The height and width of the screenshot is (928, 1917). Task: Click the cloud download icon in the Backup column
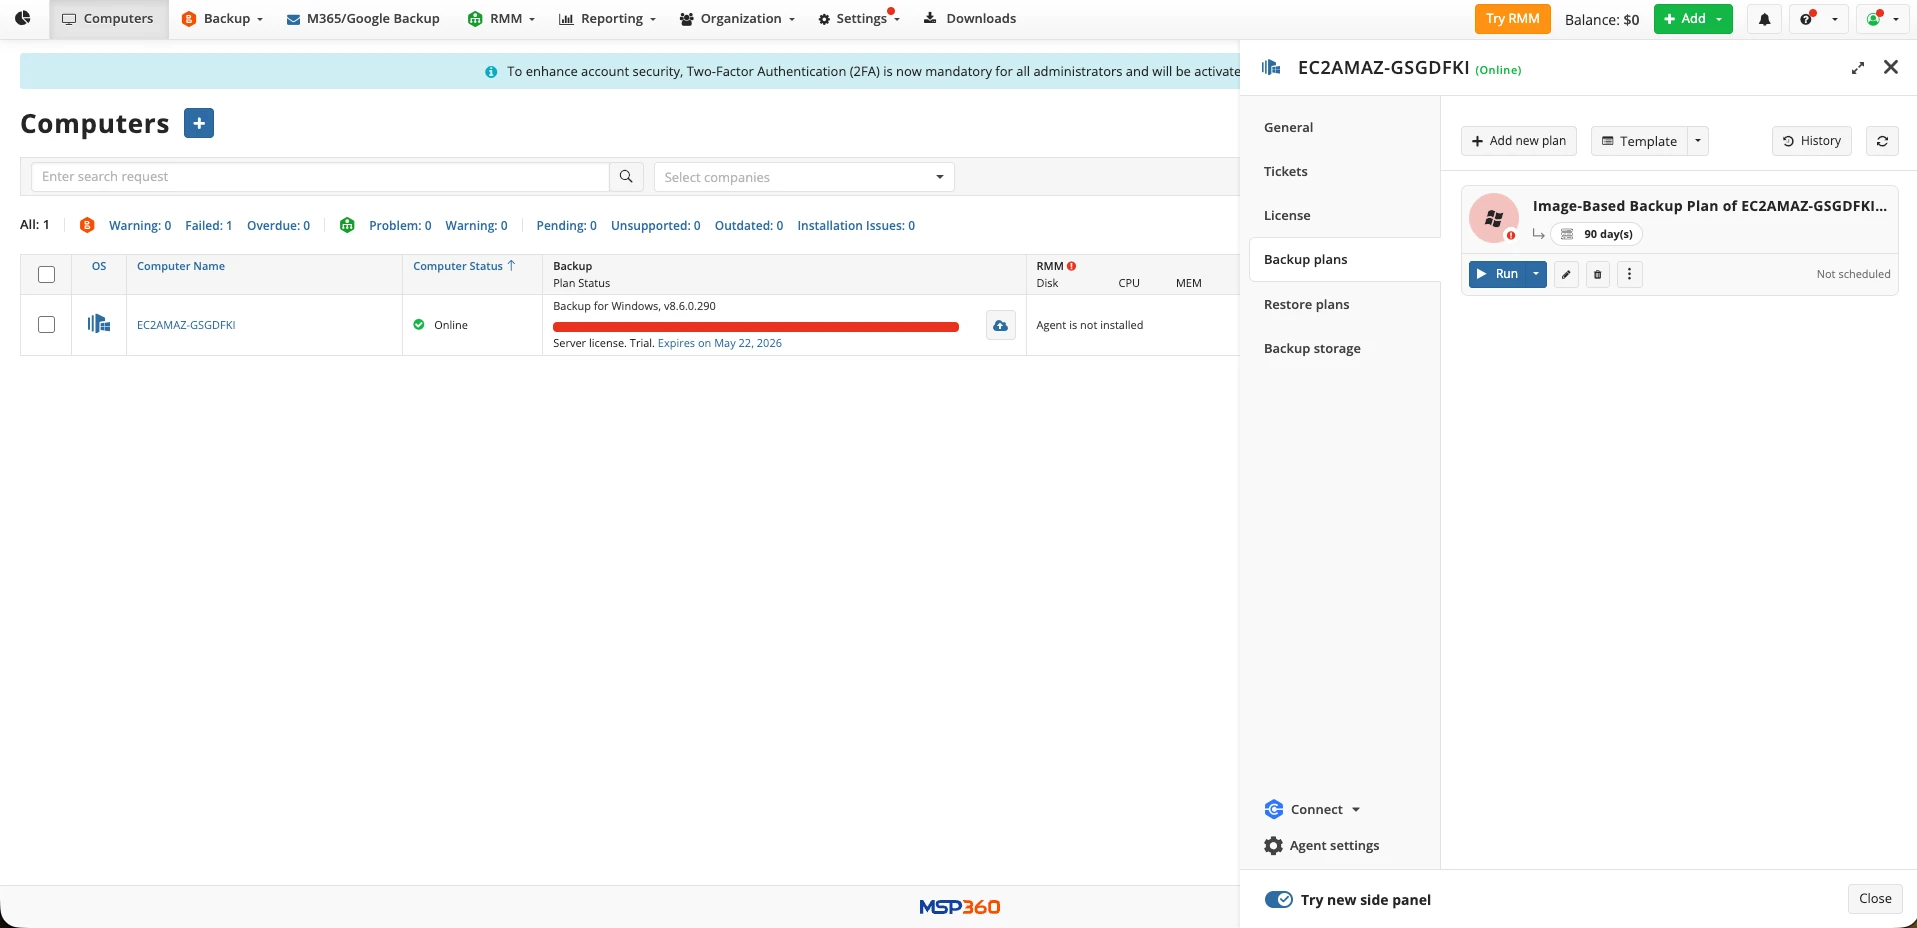pos(1000,325)
